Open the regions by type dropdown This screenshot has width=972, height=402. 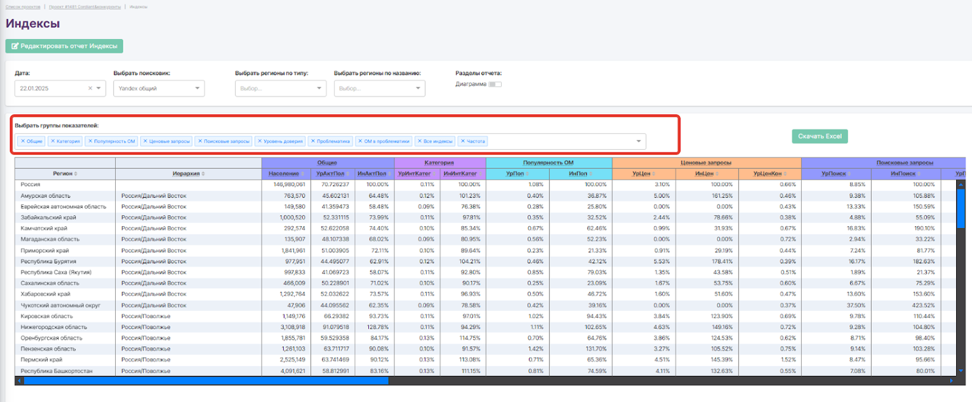coord(279,88)
